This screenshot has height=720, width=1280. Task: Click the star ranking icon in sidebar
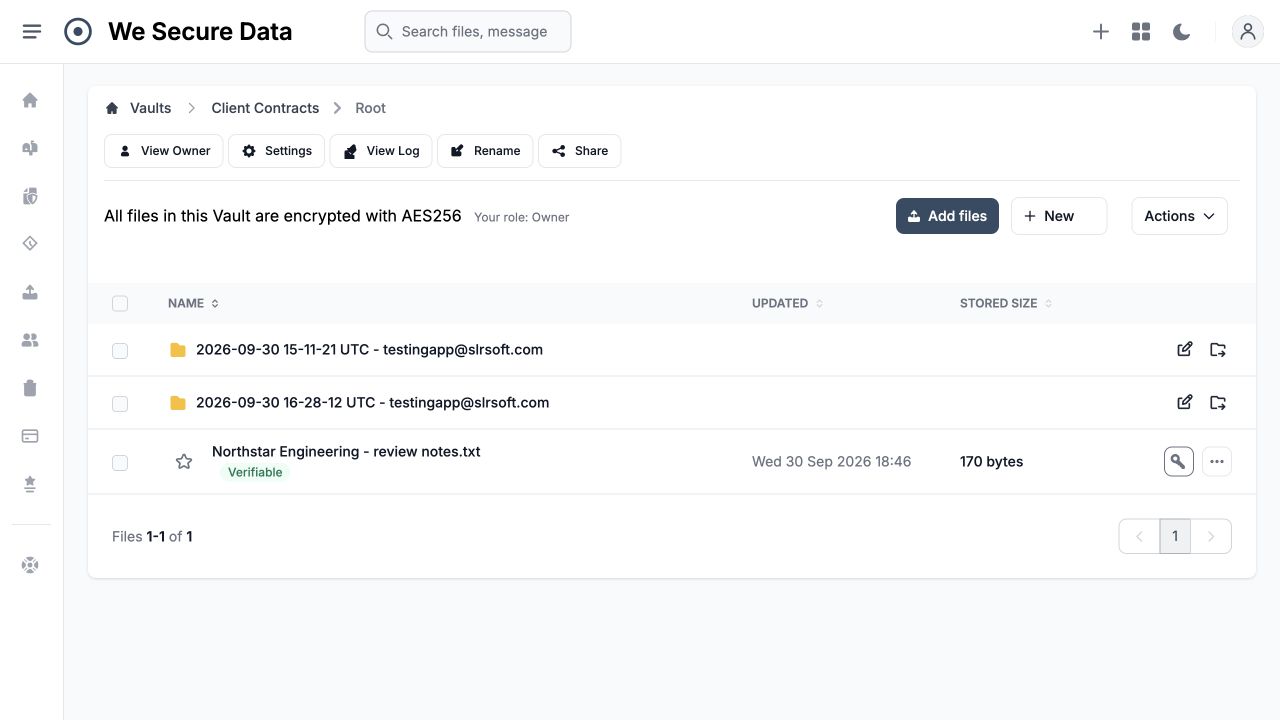coord(30,484)
